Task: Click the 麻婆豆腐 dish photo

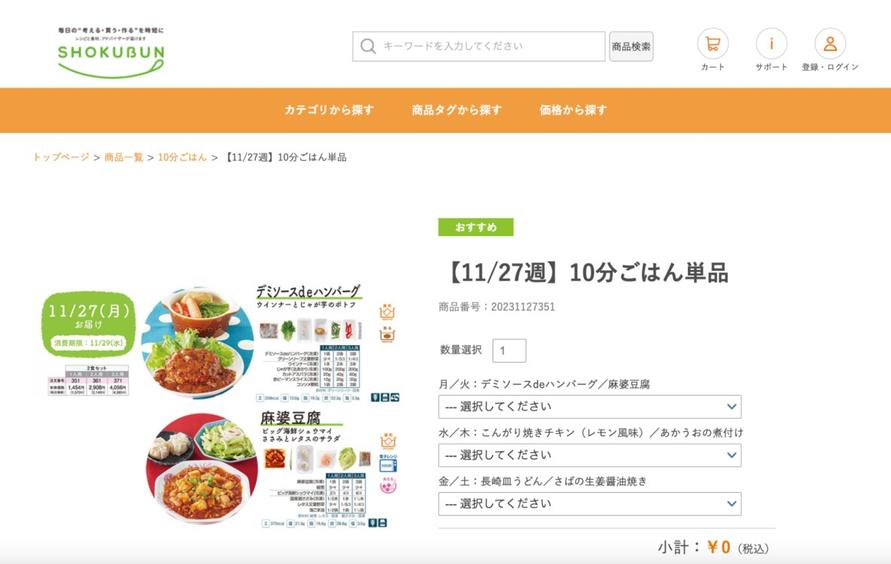Action: coord(201,469)
